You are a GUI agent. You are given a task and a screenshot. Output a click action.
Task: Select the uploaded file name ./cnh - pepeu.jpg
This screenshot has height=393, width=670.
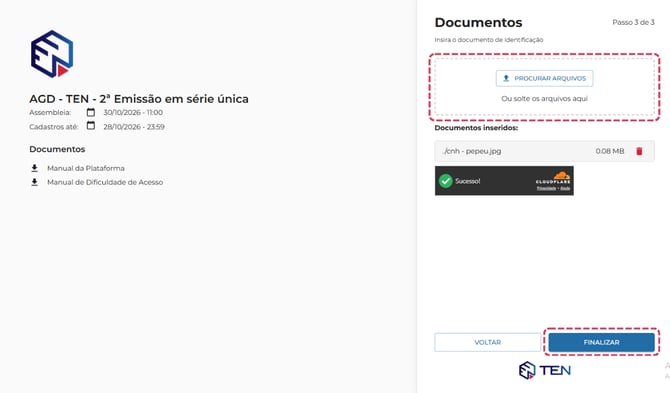[472, 151]
